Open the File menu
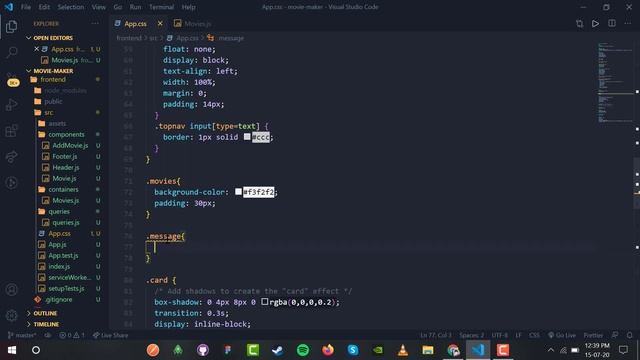Viewport: 640px width, 360px height. tap(26, 7)
